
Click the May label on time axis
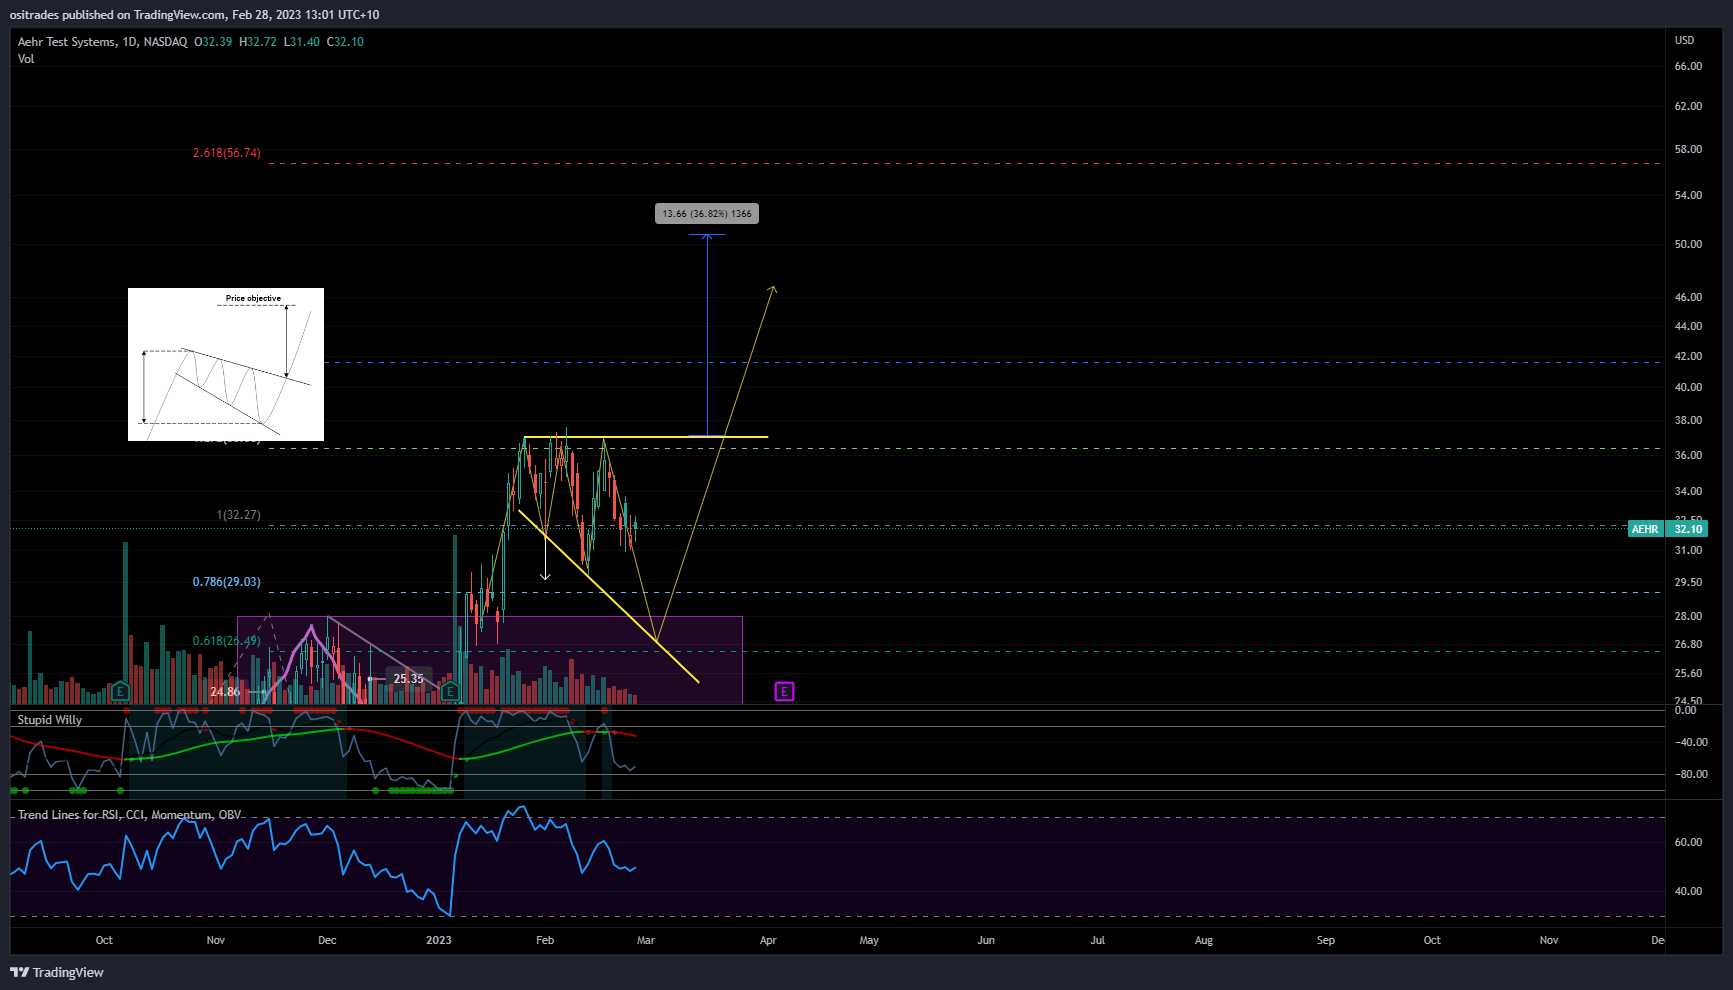(x=869, y=940)
